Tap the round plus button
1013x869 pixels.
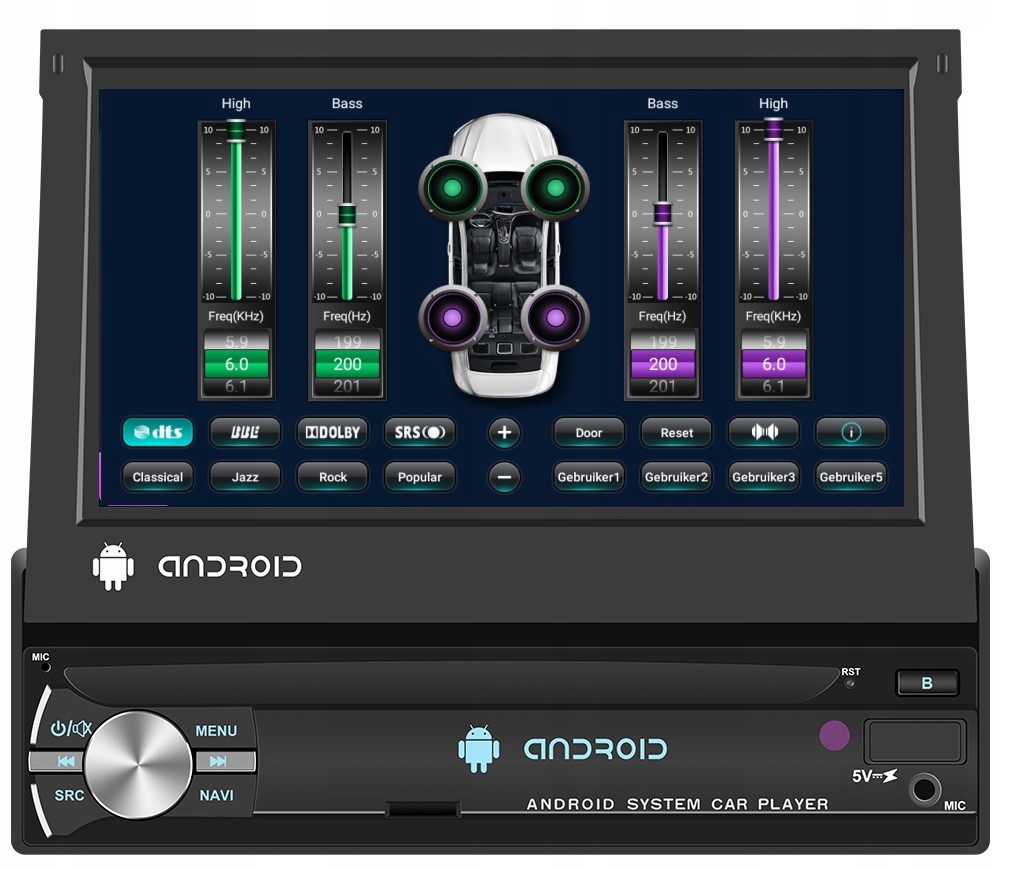(505, 432)
